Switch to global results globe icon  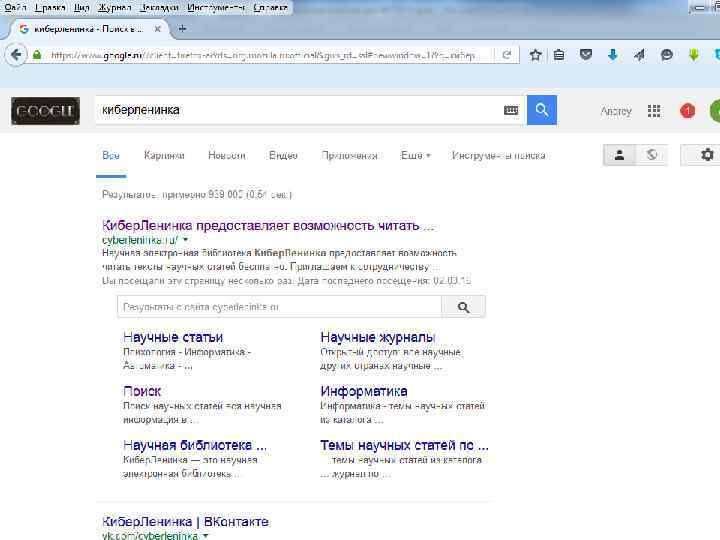[651, 155]
